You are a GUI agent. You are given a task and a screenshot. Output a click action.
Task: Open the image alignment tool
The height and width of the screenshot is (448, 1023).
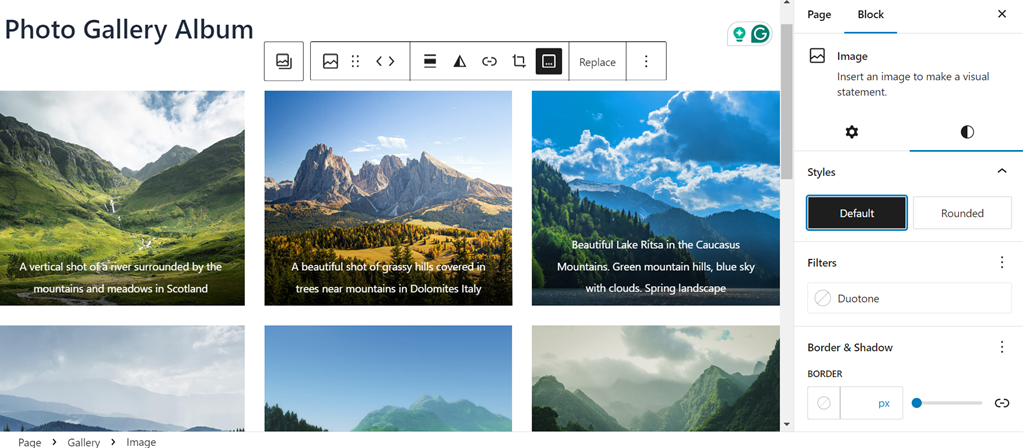tap(429, 62)
